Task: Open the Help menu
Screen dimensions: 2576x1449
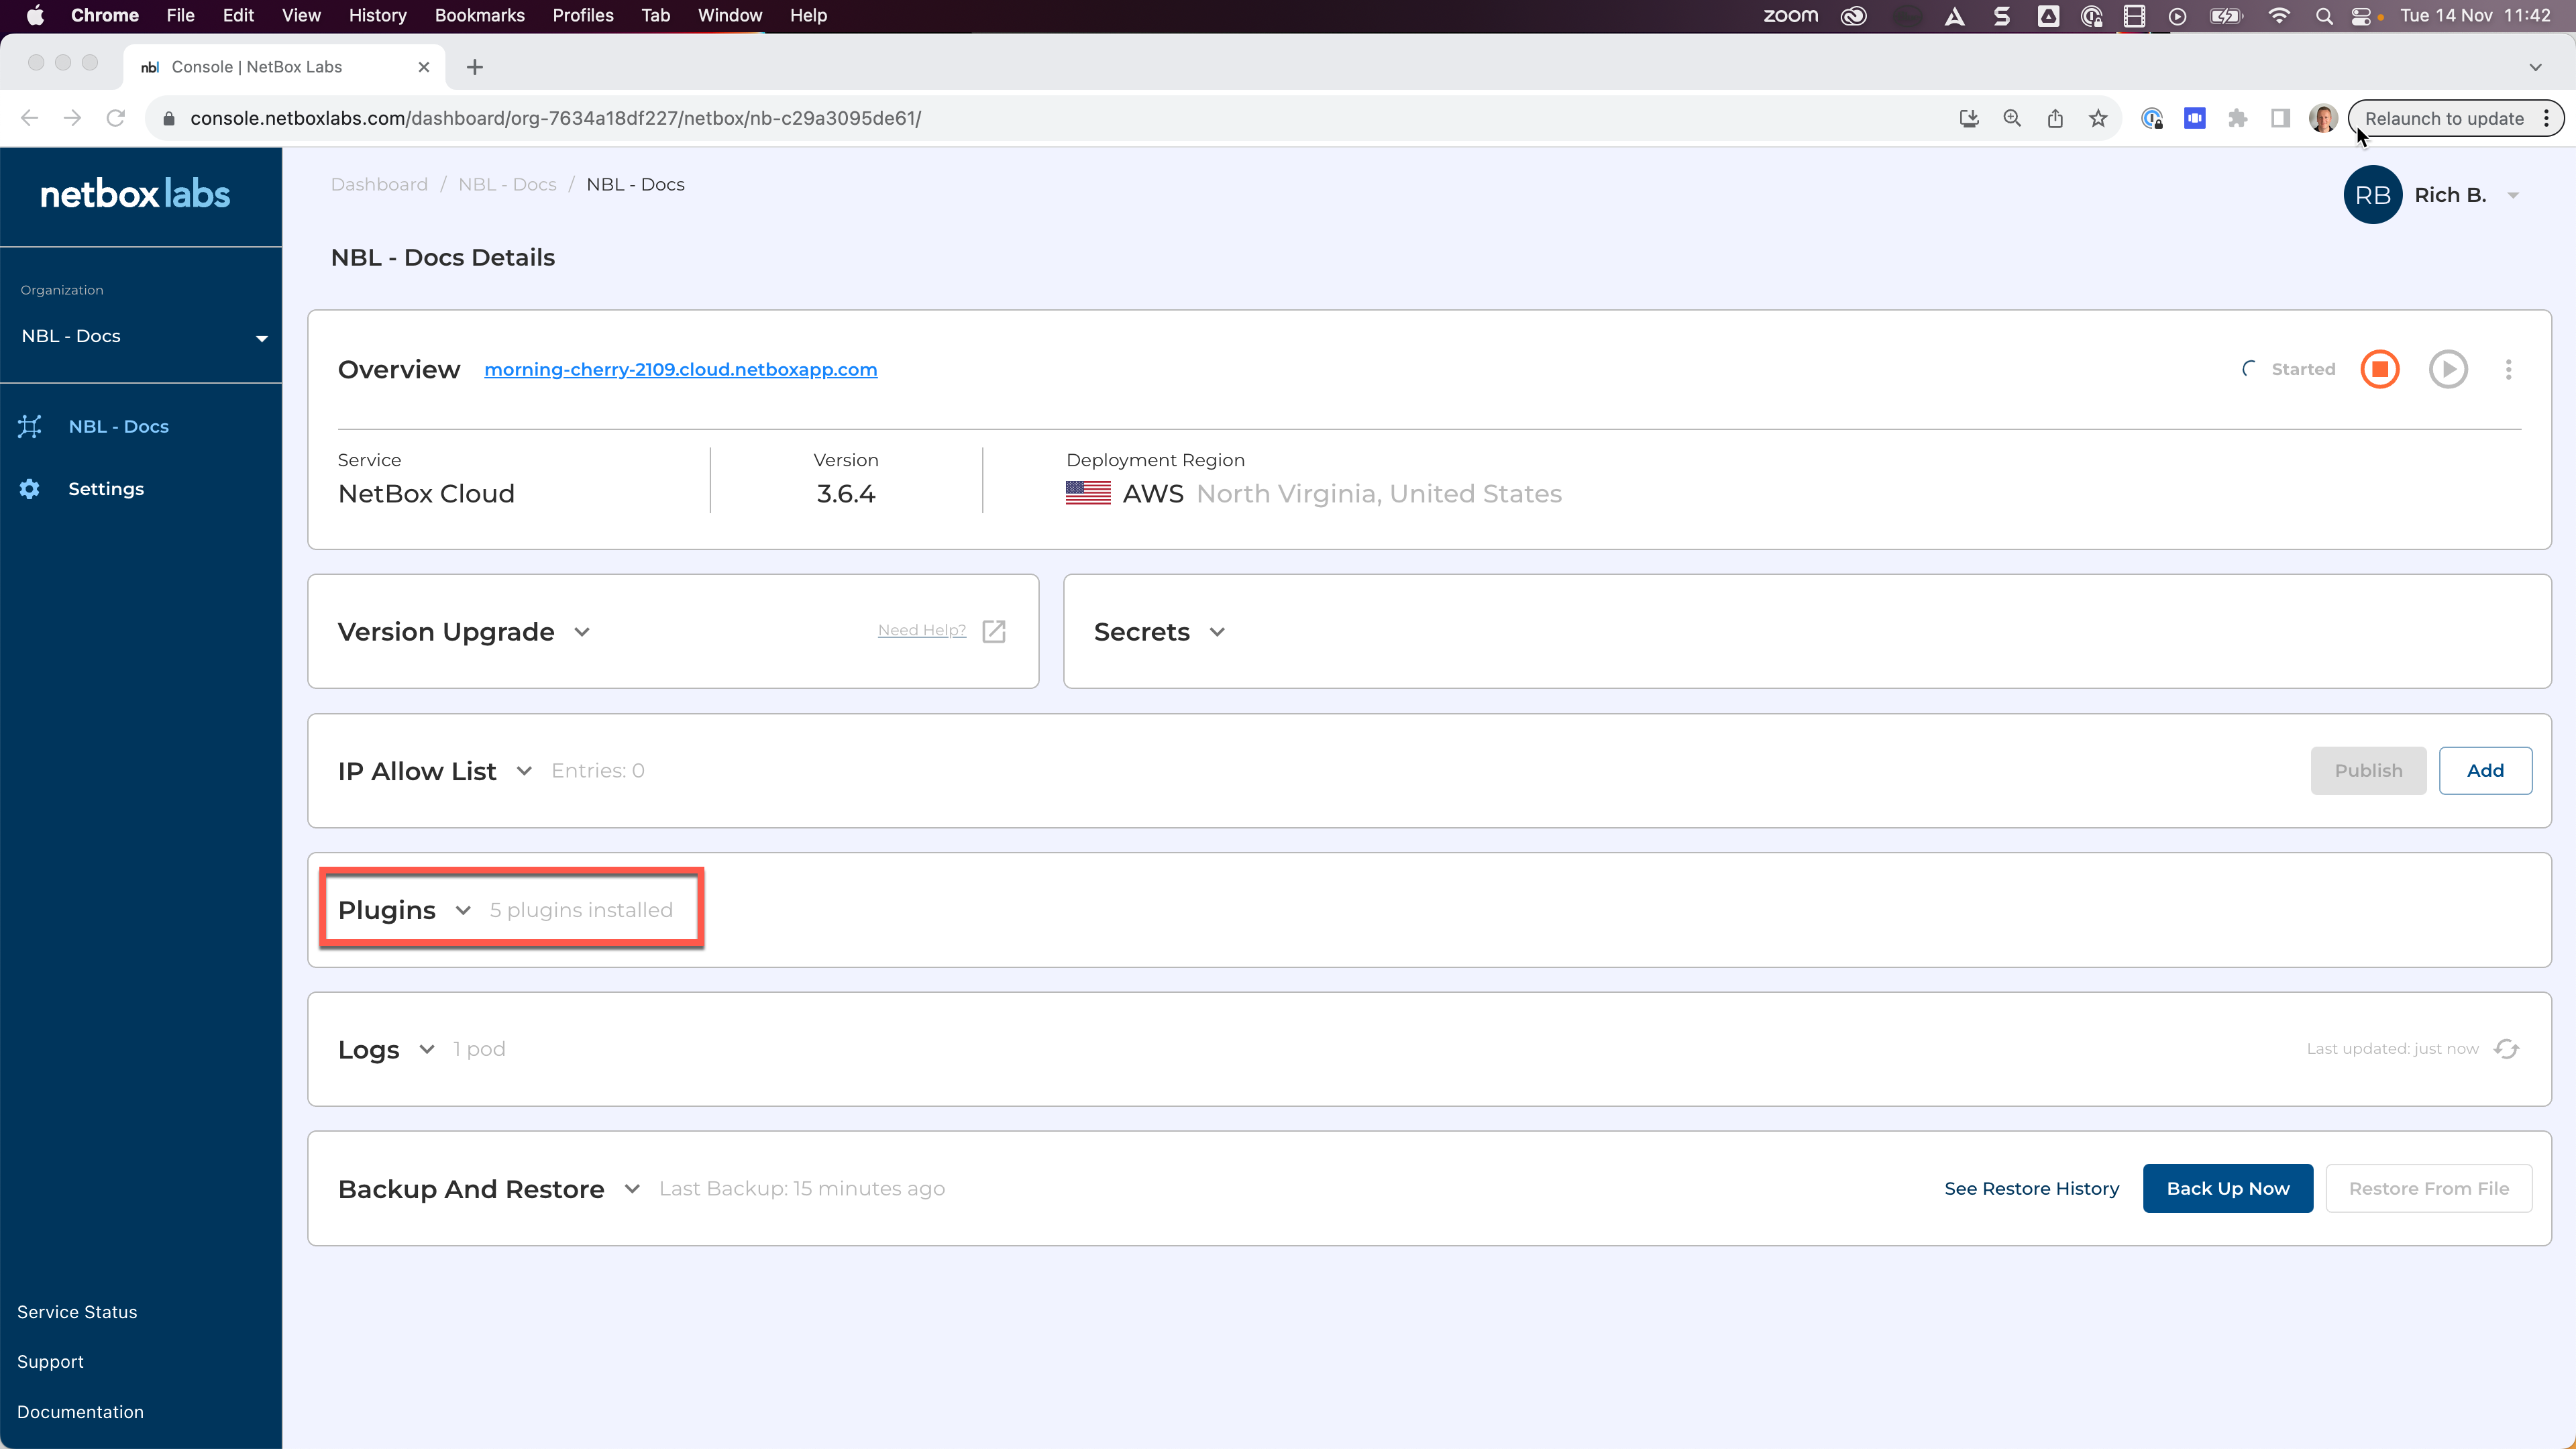Action: coord(808,15)
